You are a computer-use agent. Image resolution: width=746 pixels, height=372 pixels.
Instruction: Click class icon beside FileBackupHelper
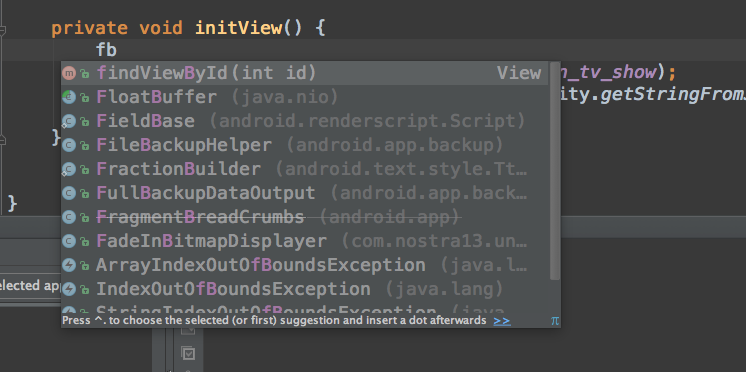(x=69, y=145)
